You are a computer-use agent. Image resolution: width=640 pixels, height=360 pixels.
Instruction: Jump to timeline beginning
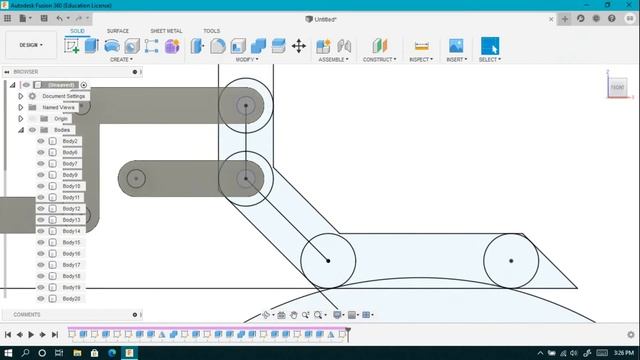click(x=8, y=335)
